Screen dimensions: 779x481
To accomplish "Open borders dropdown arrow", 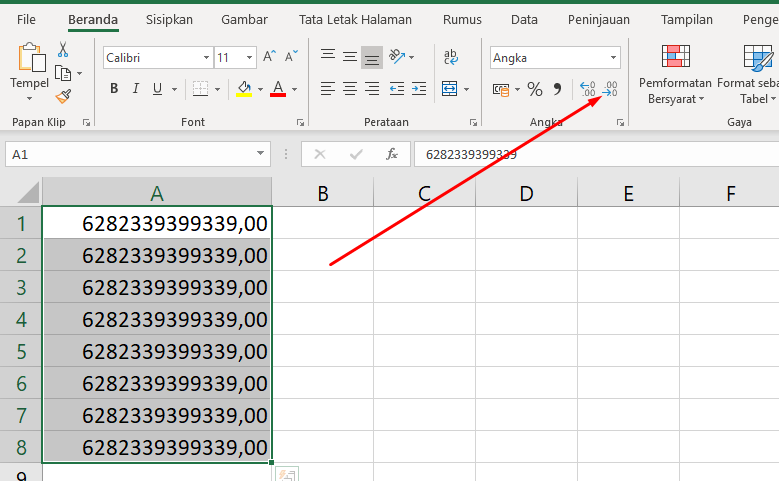I will [217, 89].
